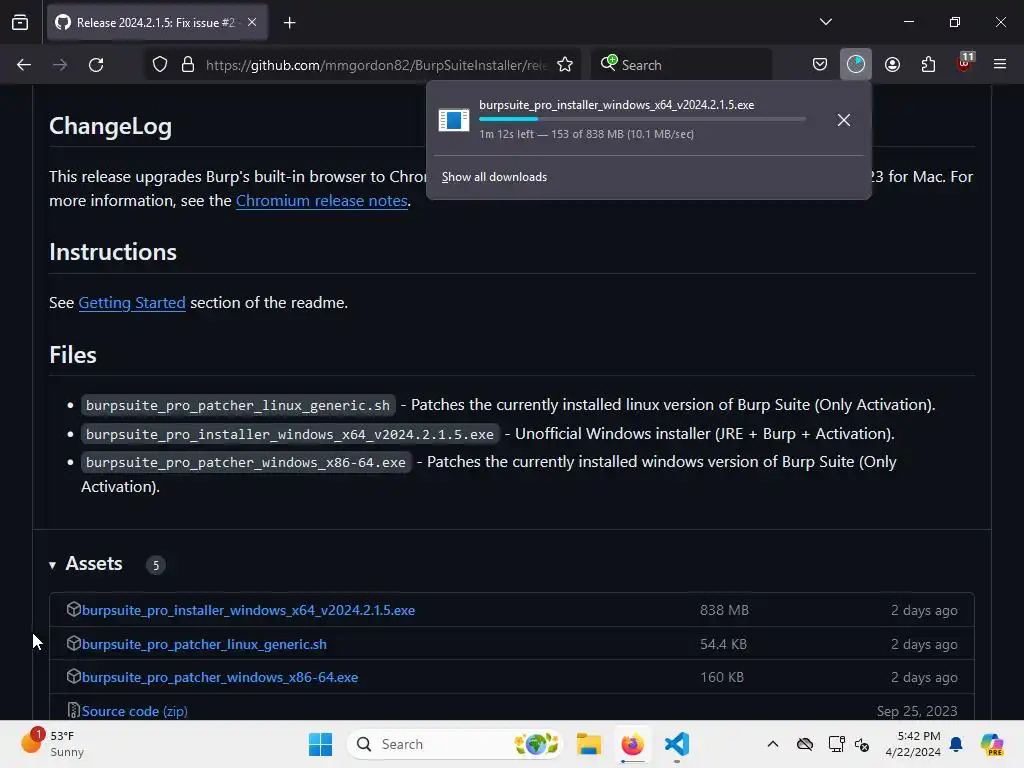
Task: Click the 838 MB size value
Action: [724, 610]
